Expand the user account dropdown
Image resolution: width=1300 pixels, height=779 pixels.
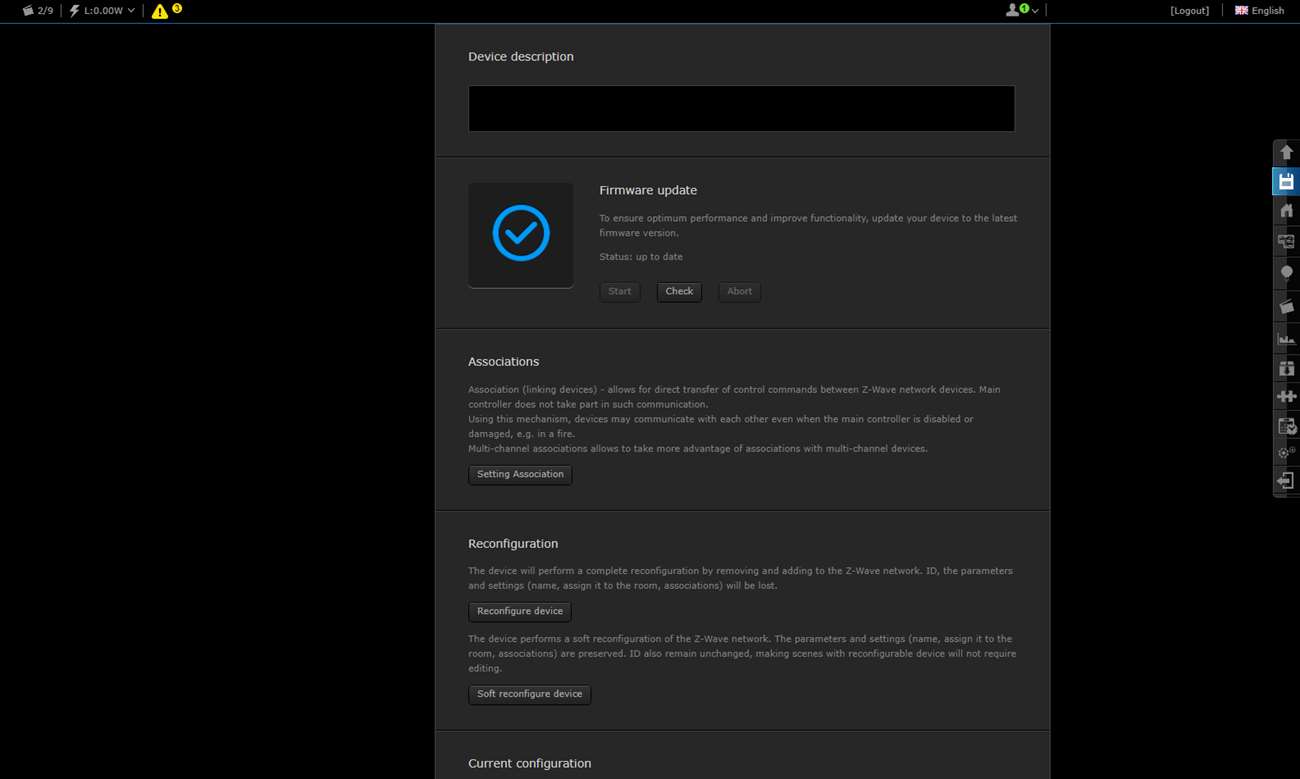point(1021,11)
